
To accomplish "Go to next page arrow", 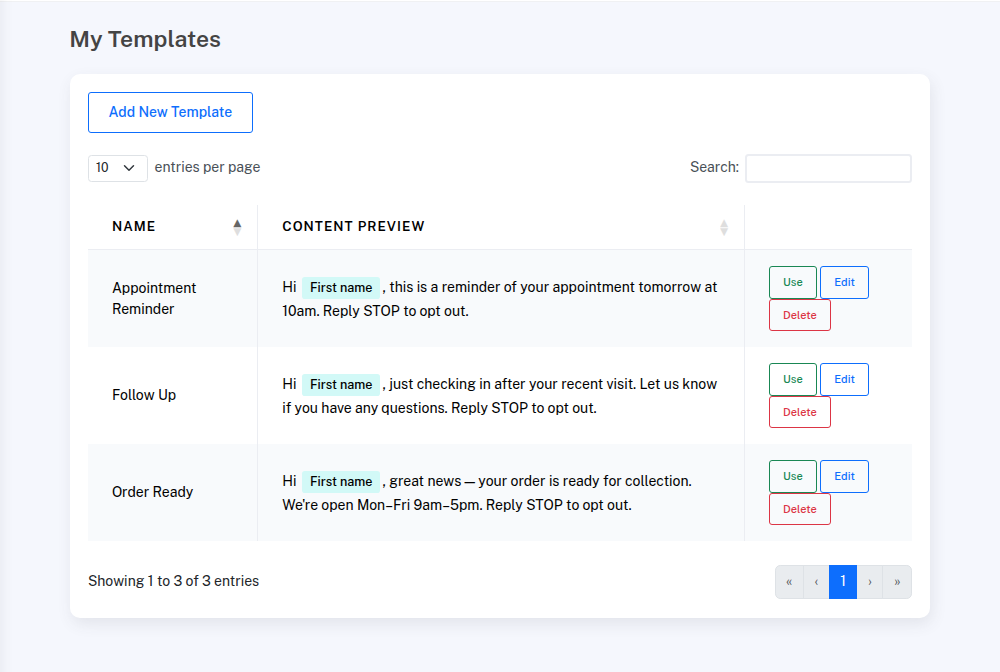I will click(x=870, y=582).
